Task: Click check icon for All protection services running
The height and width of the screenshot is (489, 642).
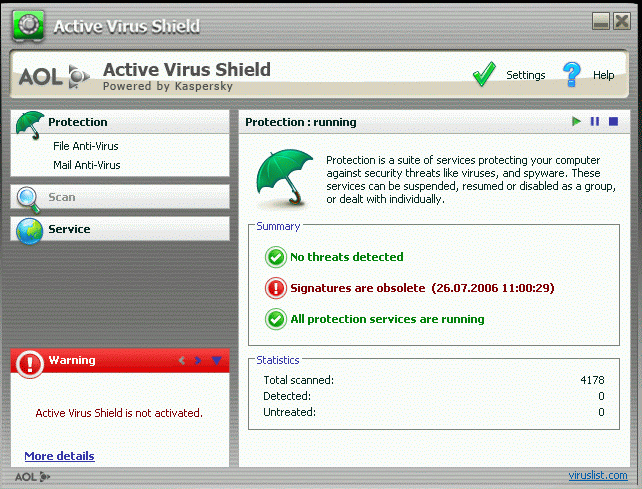Action: click(x=276, y=319)
